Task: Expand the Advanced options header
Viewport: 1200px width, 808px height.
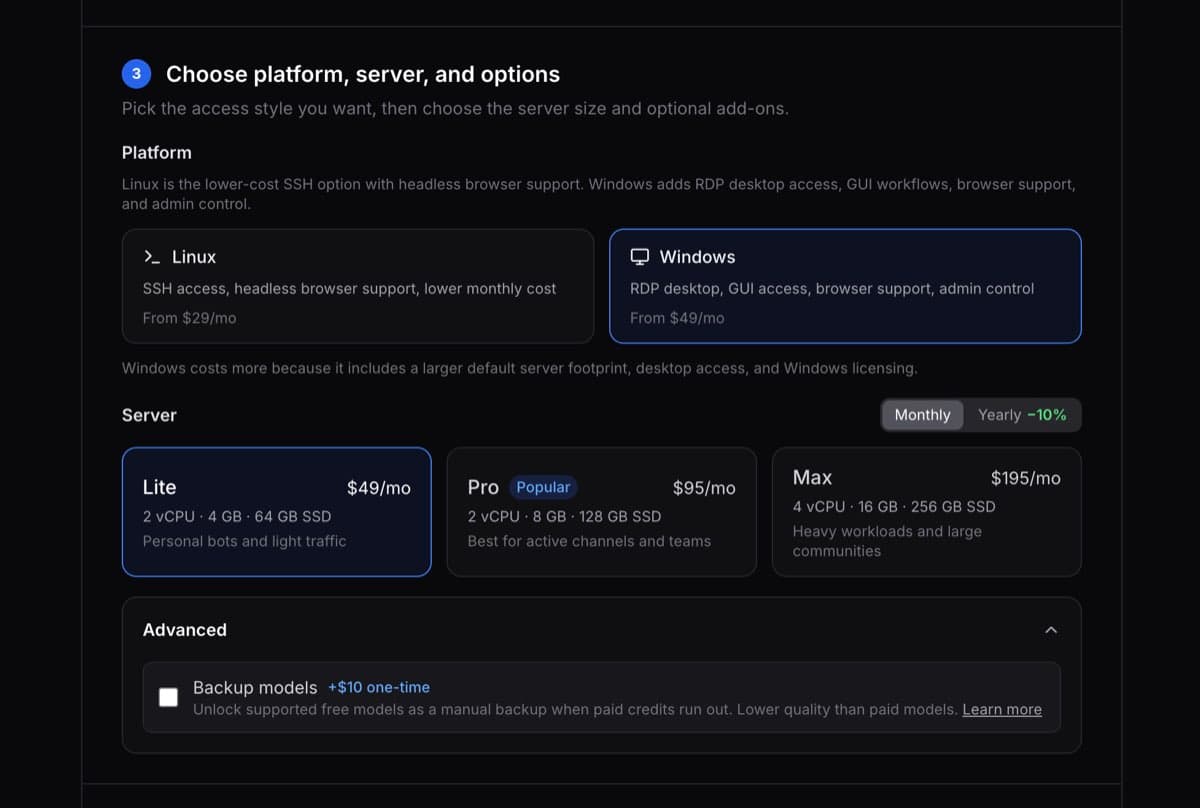Action: coord(184,630)
